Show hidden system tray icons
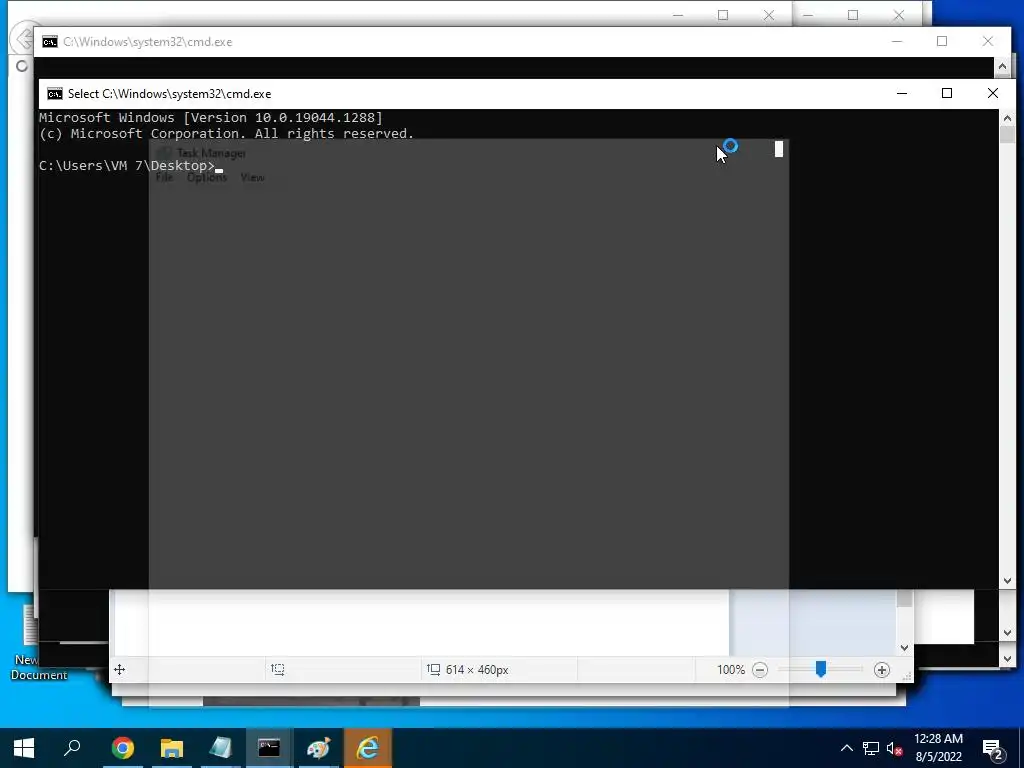This screenshot has width=1024, height=768. point(846,748)
